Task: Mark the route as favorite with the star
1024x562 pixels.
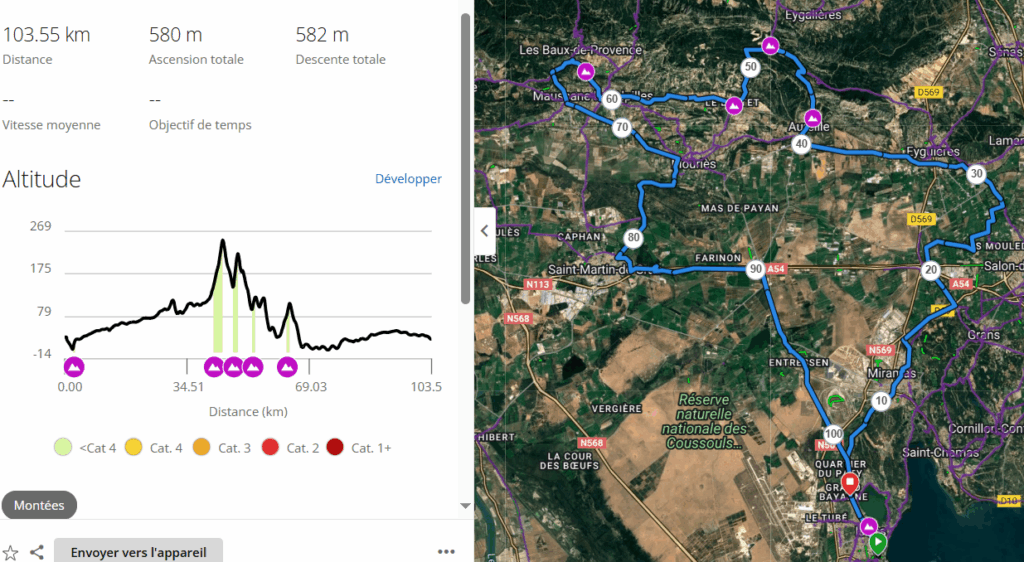Action: [x=11, y=552]
